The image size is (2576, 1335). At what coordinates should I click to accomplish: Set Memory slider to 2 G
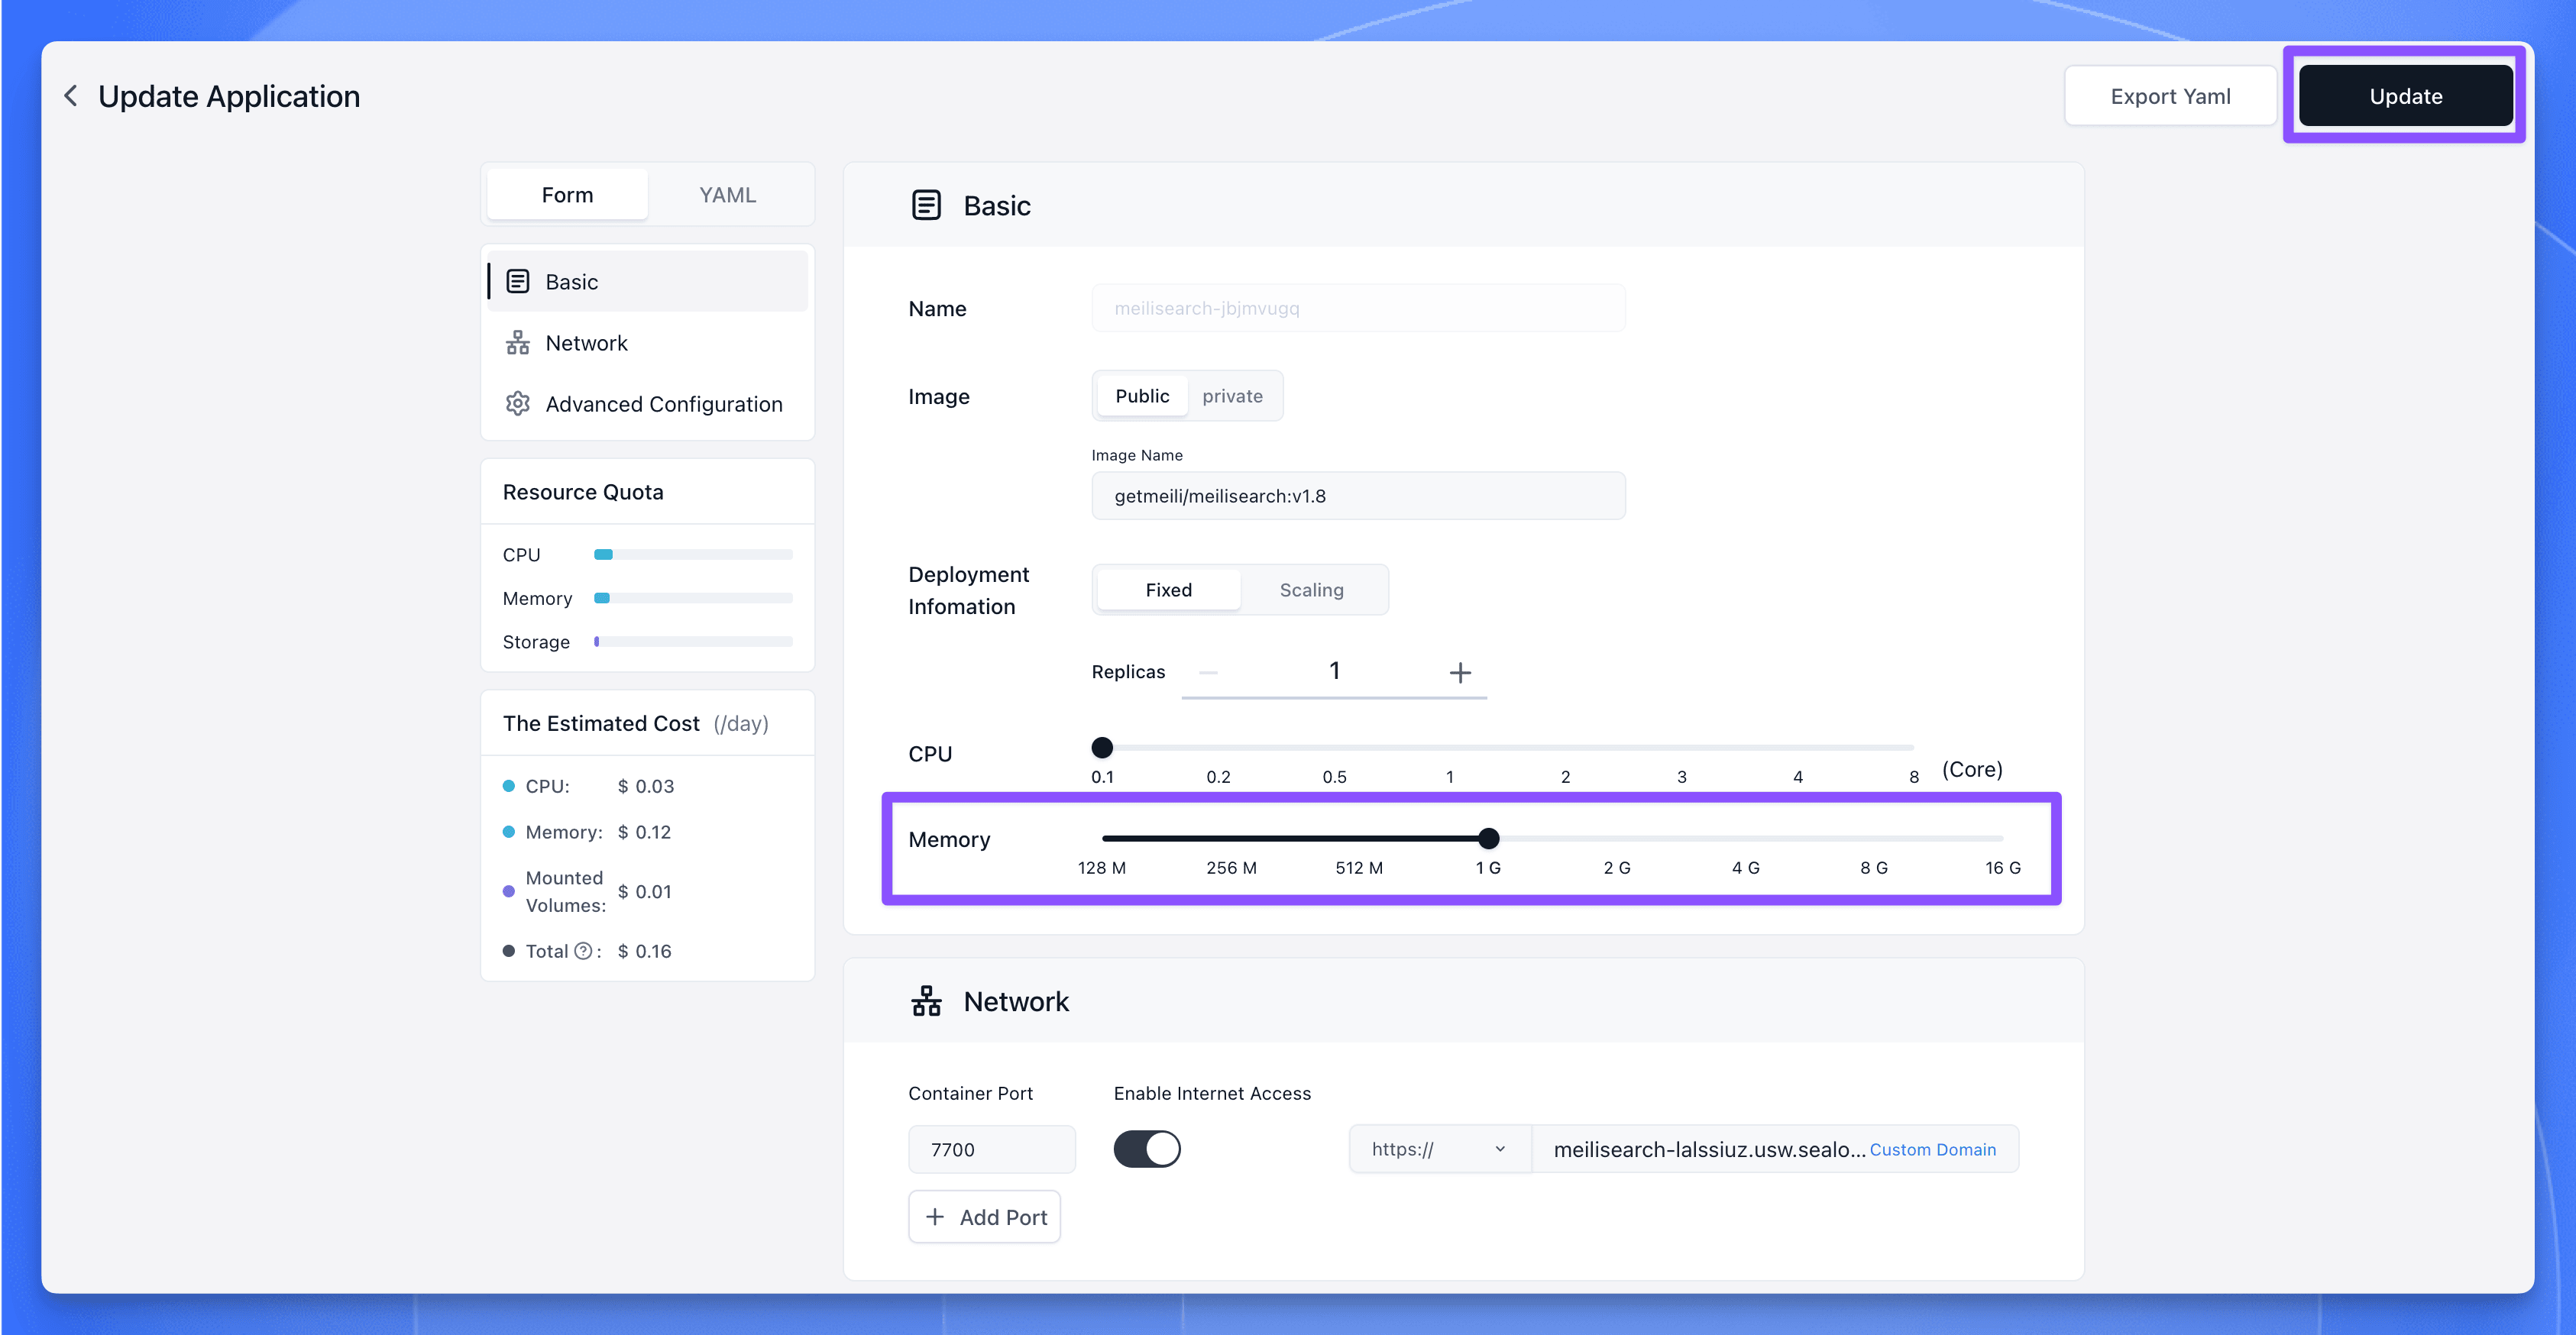click(1617, 838)
